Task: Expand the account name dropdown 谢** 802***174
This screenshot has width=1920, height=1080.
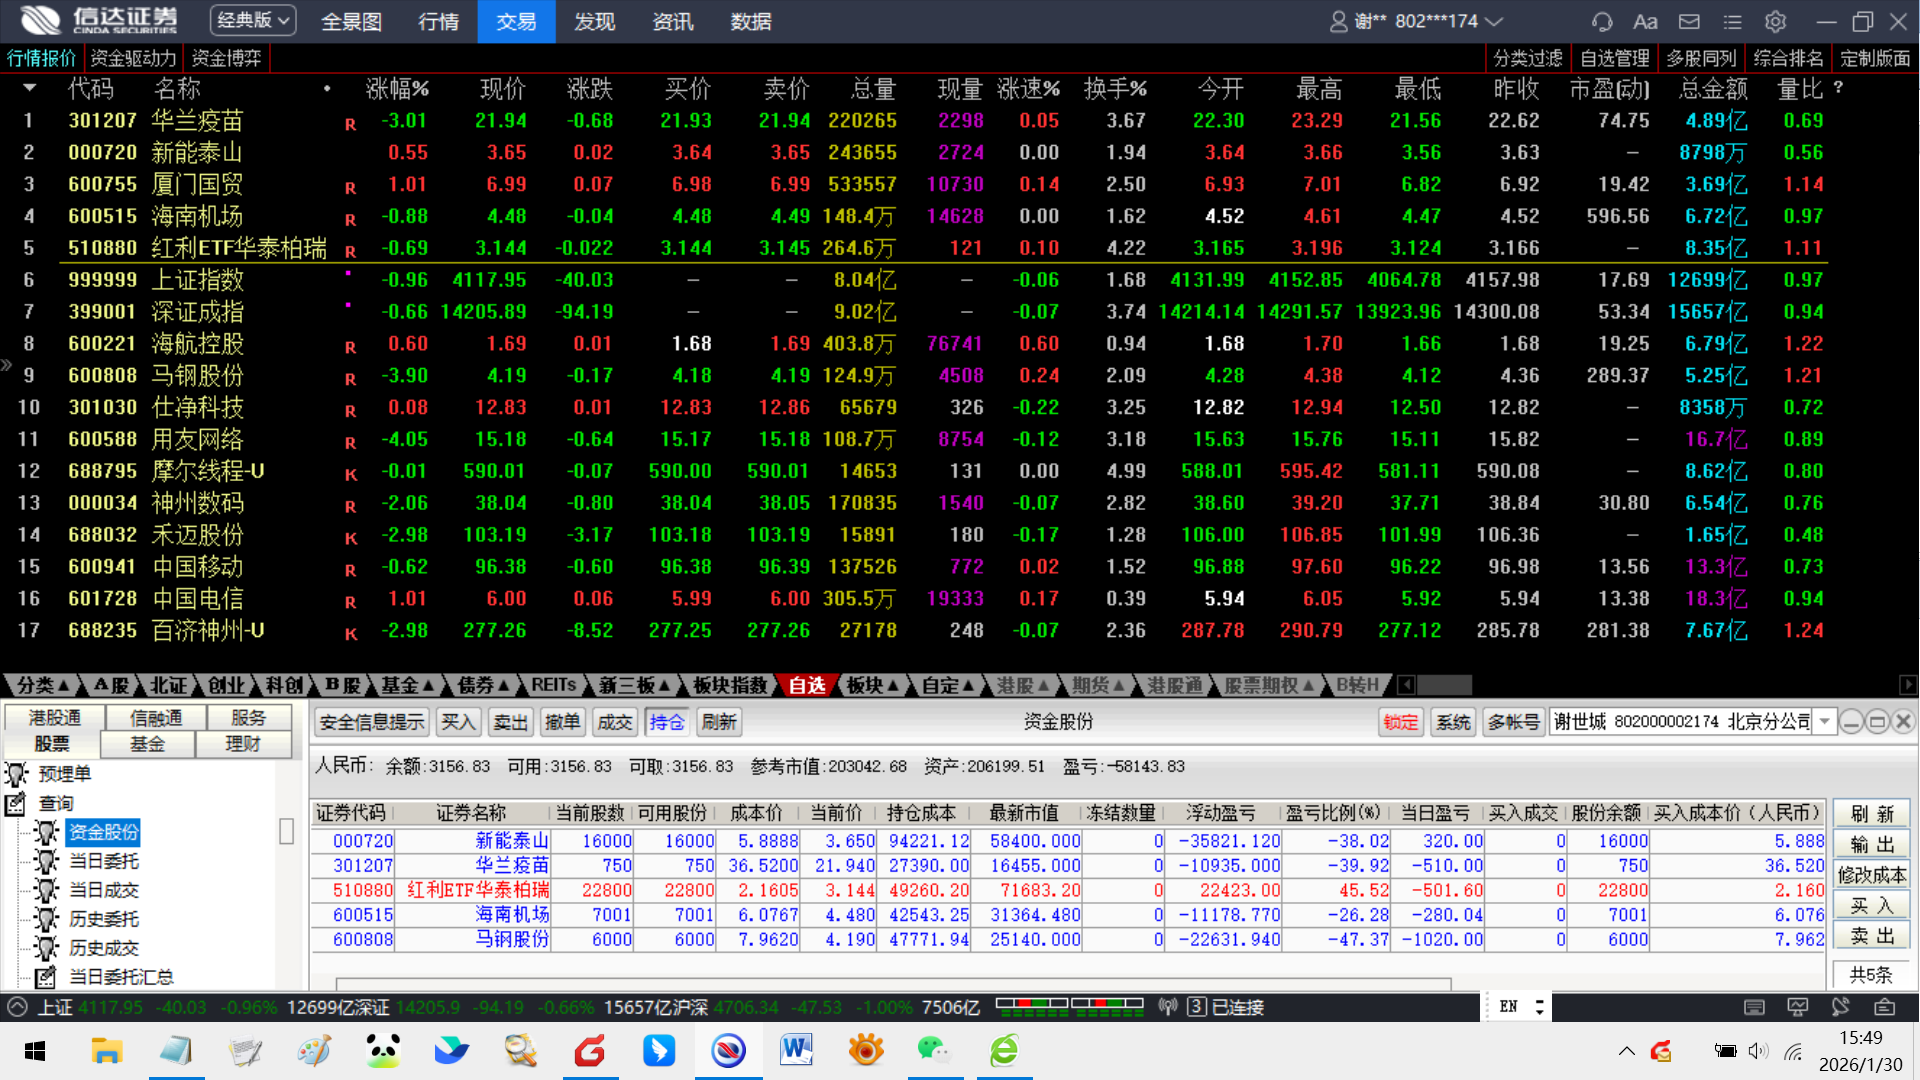Action: coord(1494,21)
